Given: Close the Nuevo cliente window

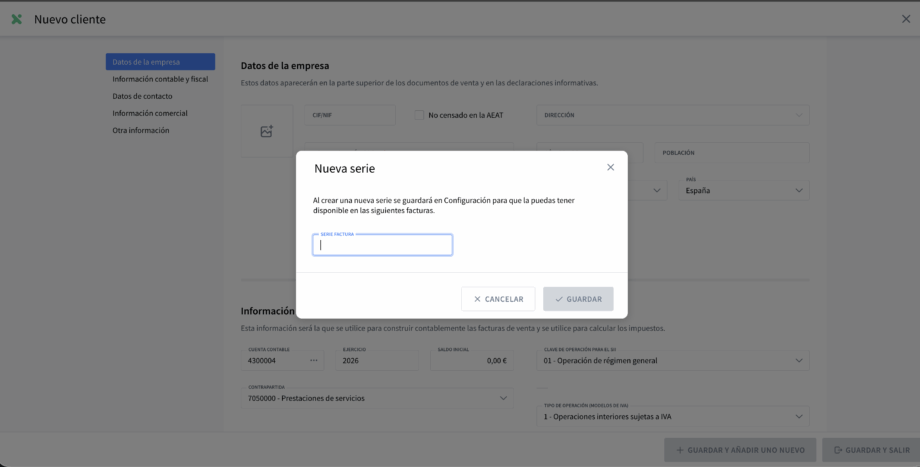Looking at the screenshot, I should [905, 20].
